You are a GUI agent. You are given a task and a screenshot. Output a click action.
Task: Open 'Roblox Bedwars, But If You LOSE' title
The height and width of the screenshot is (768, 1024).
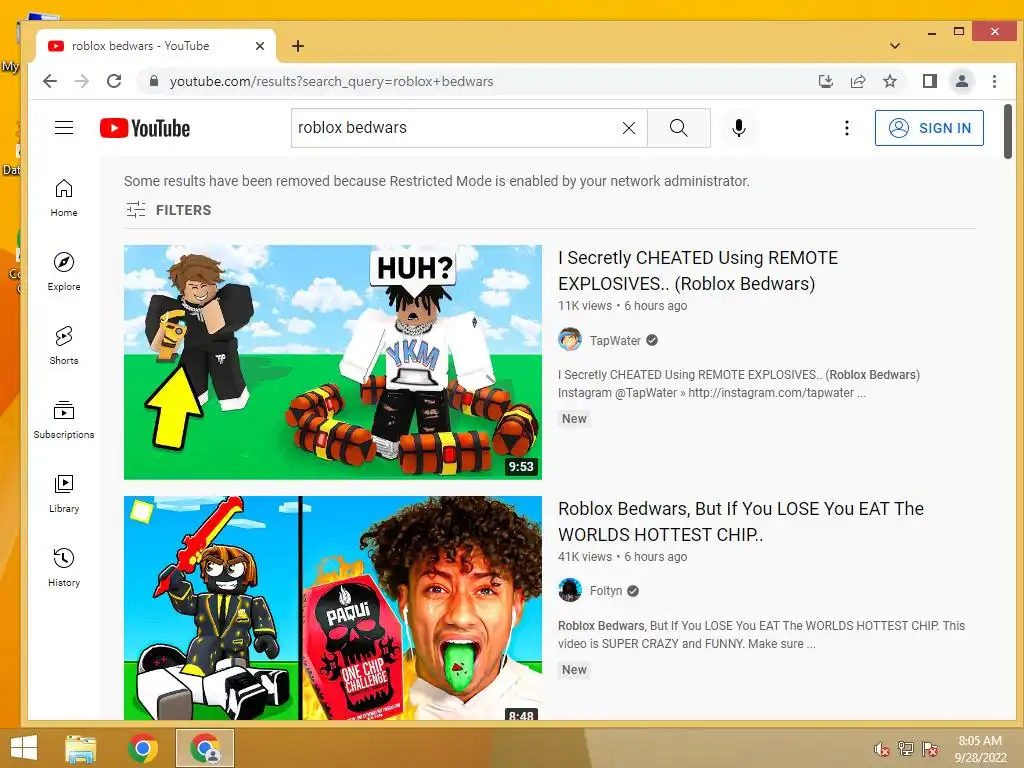coord(741,521)
